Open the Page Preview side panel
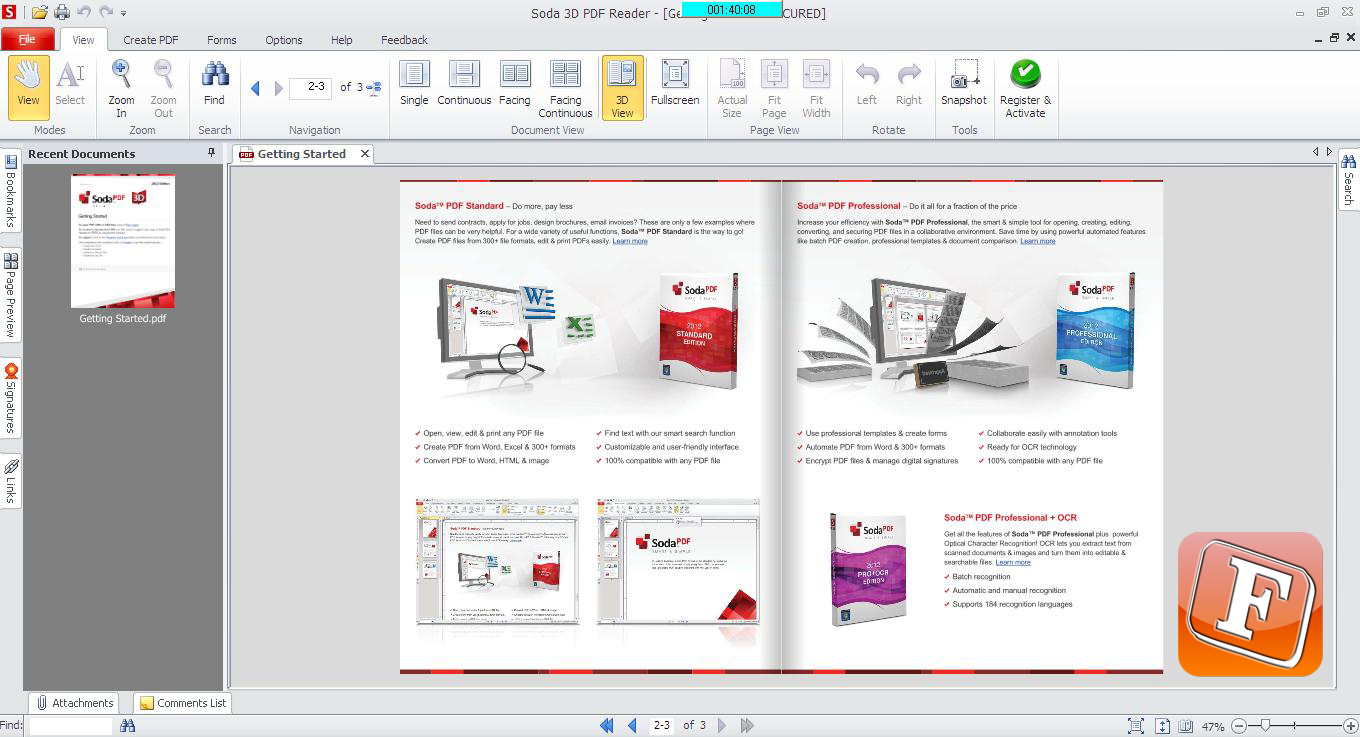The width and height of the screenshot is (1360, 737). tap(11, 296)
